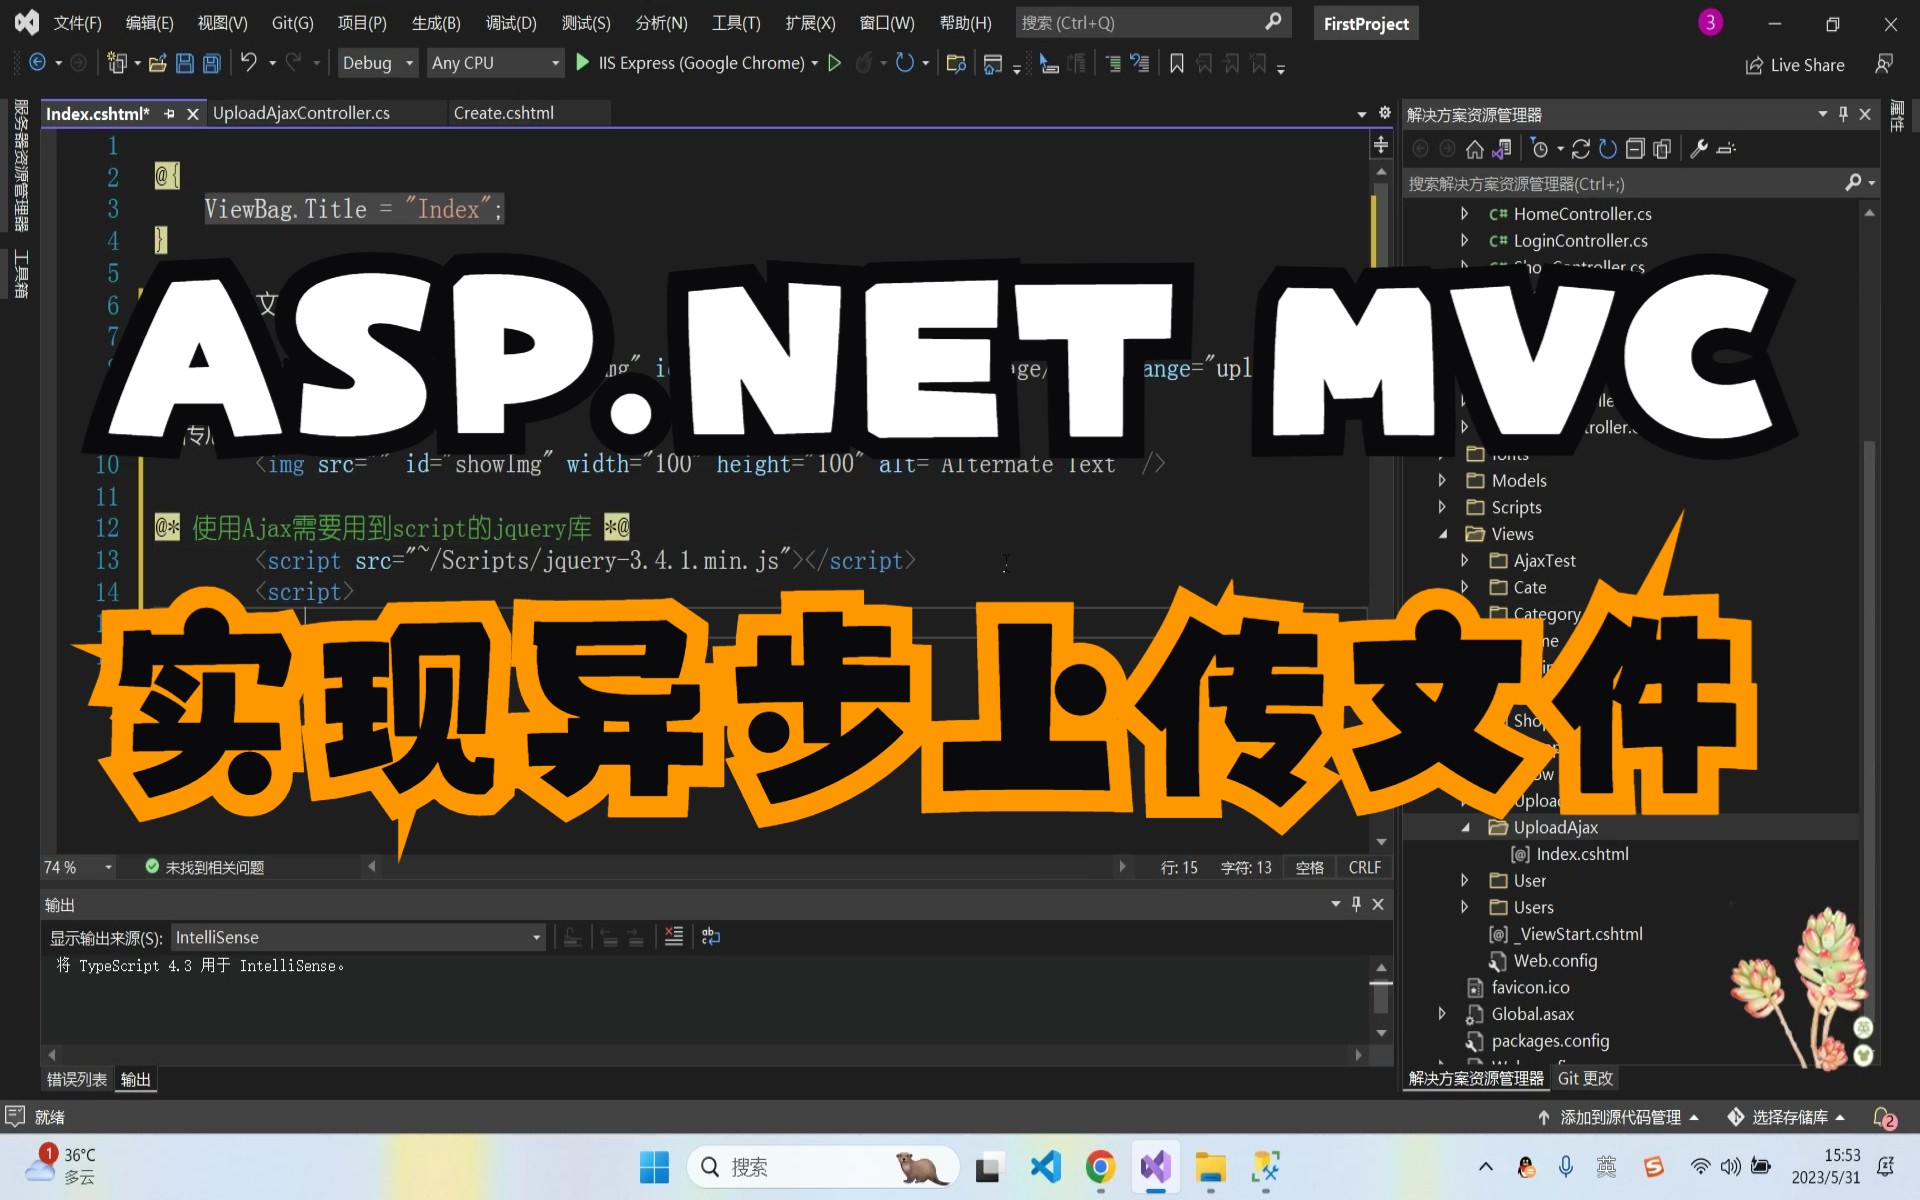This screenshot has width=1920, height=1200.
Task: Collapse the UploadAjax folder node
Action: coord(1465,827)
